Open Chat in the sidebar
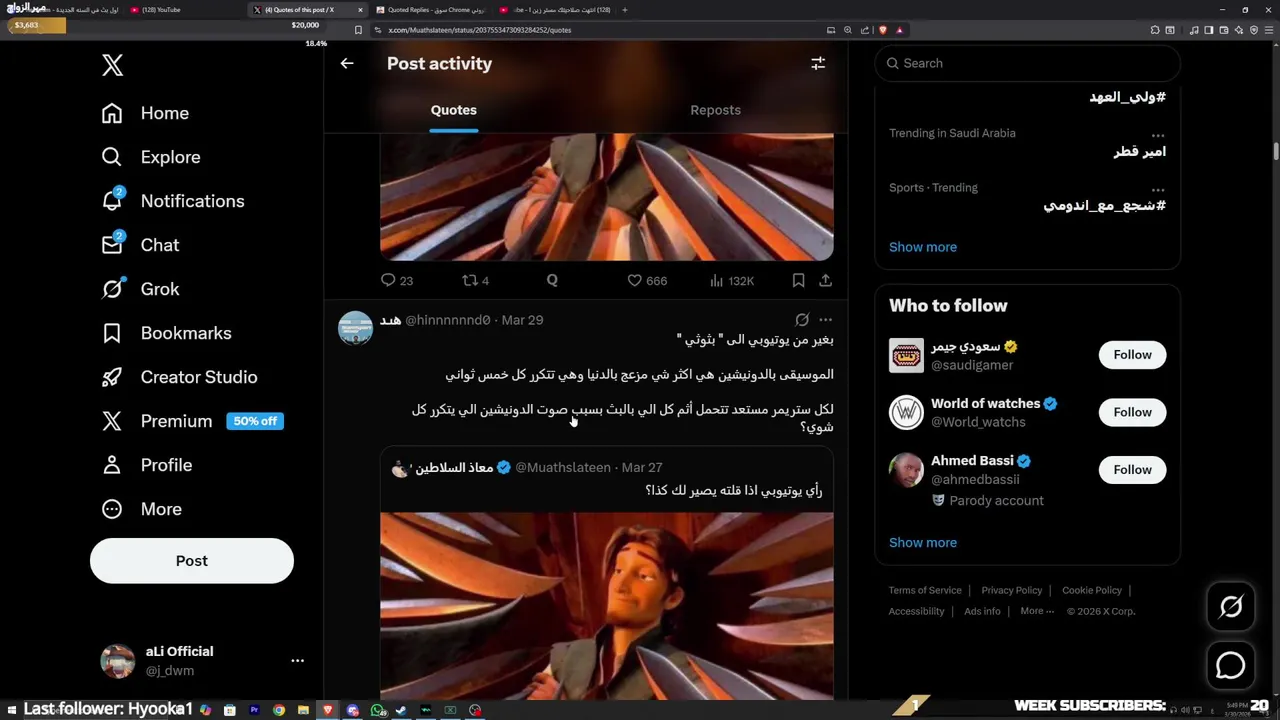The width and height of the screenshot is (1280, 720). click(x=140, y=245)
